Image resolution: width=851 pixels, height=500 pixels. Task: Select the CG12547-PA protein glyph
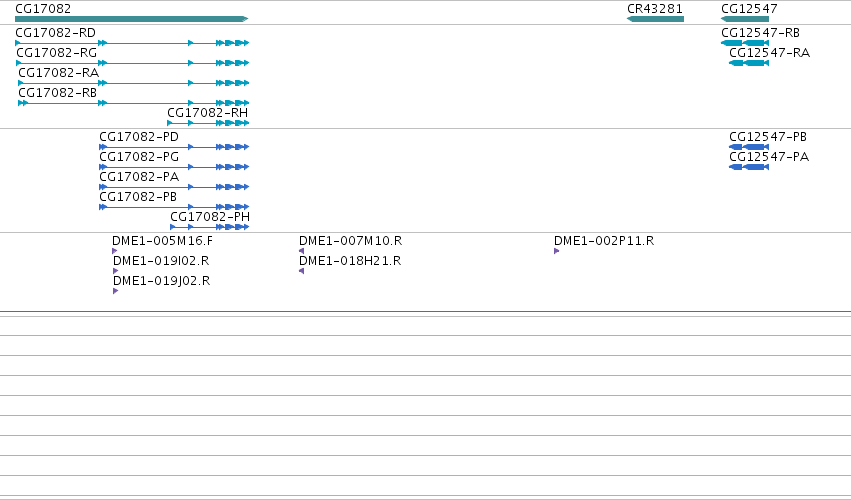[x=749, y=167]
